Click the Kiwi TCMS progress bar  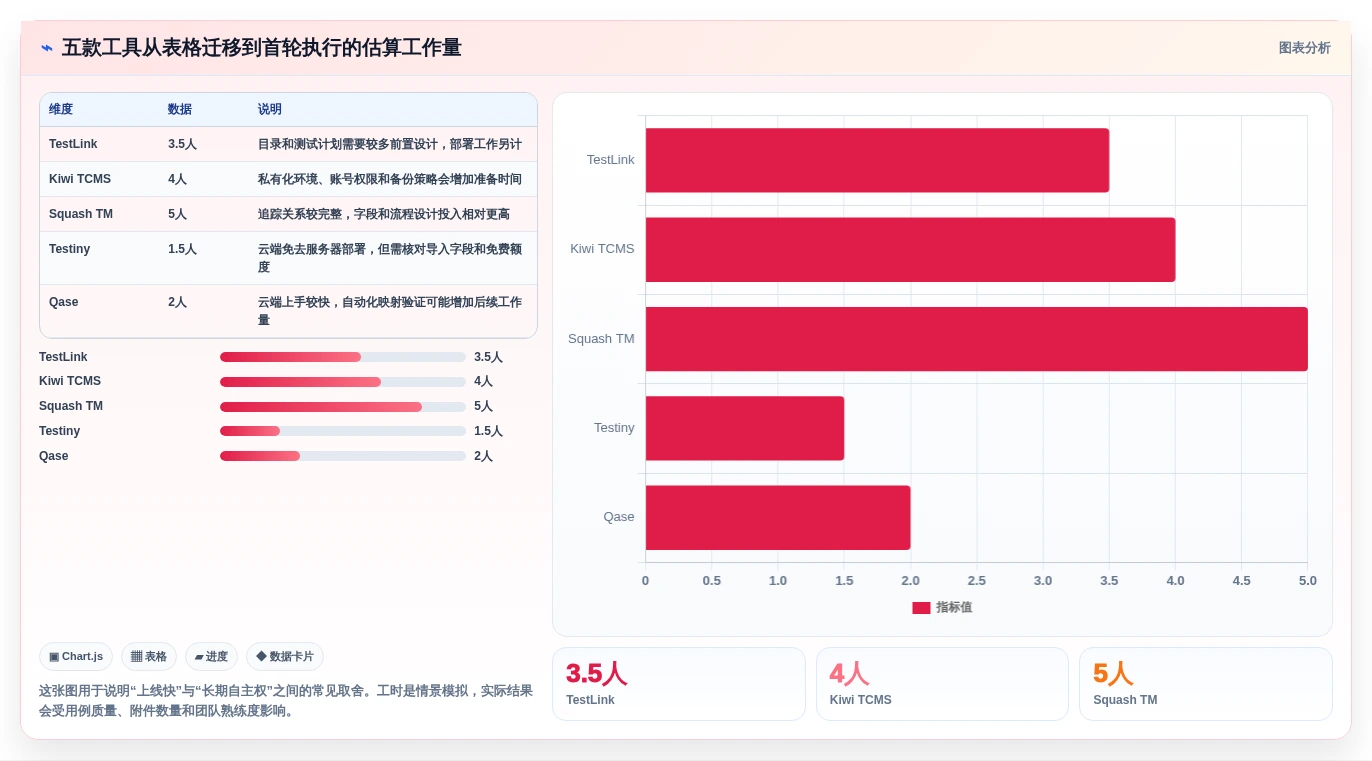[x=343, y=382]
